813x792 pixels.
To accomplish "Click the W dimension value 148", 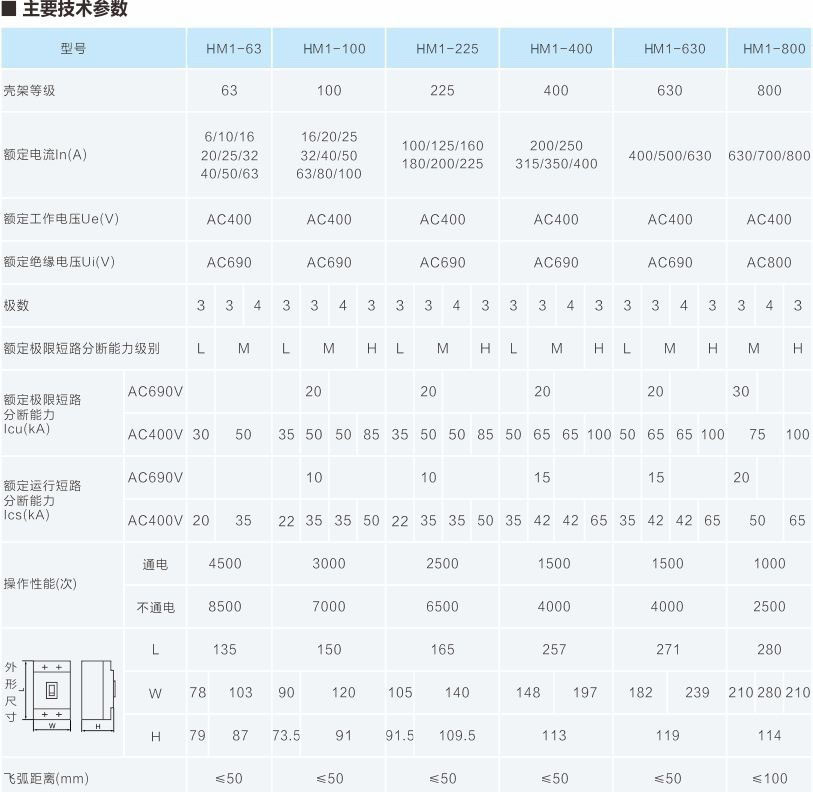I will pos(528,692).
